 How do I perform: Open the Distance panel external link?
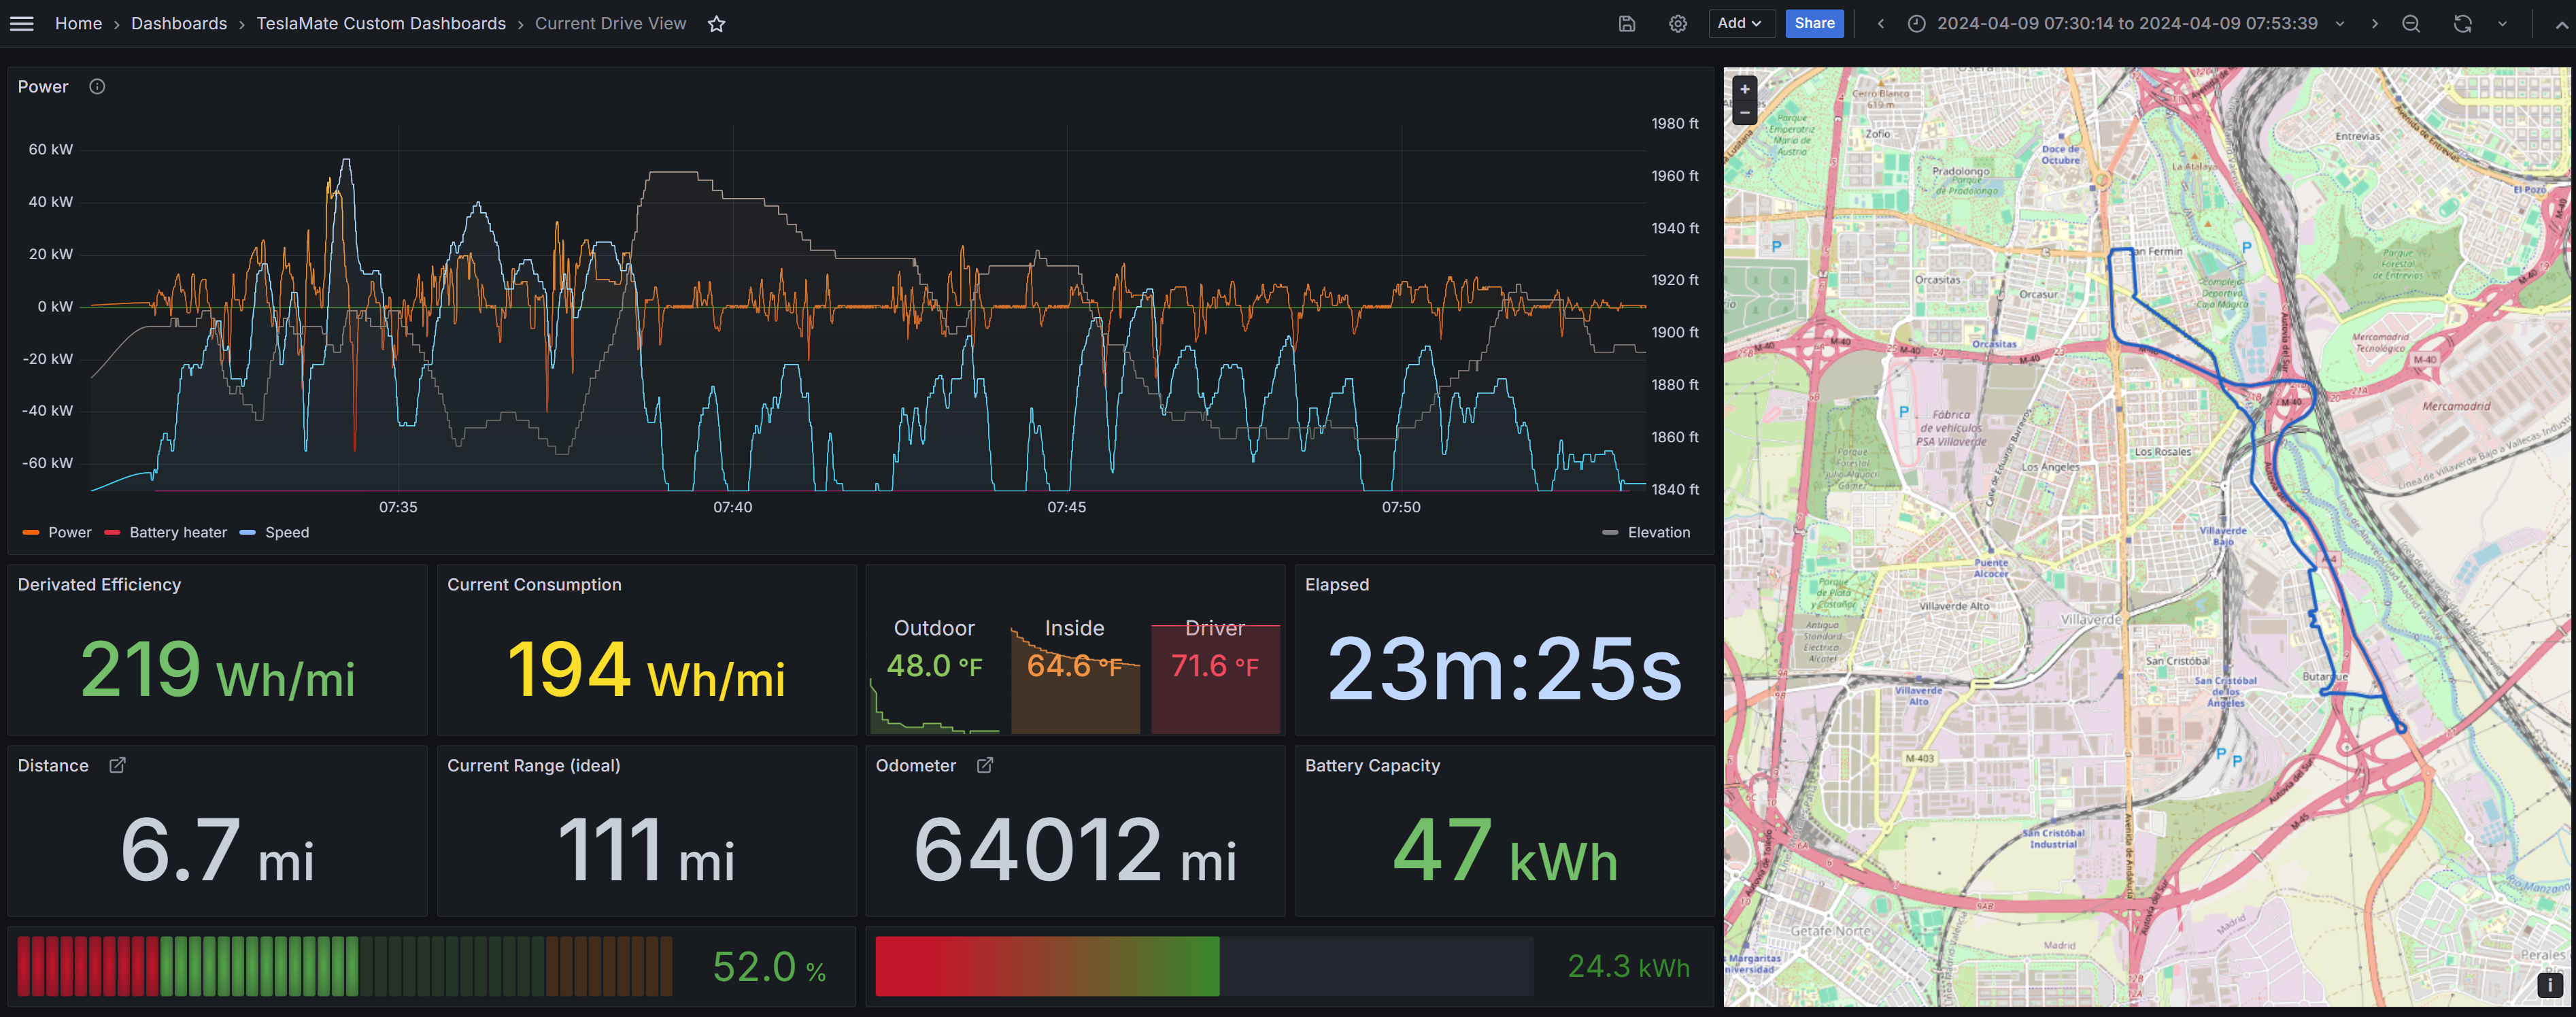pos(117,765)
